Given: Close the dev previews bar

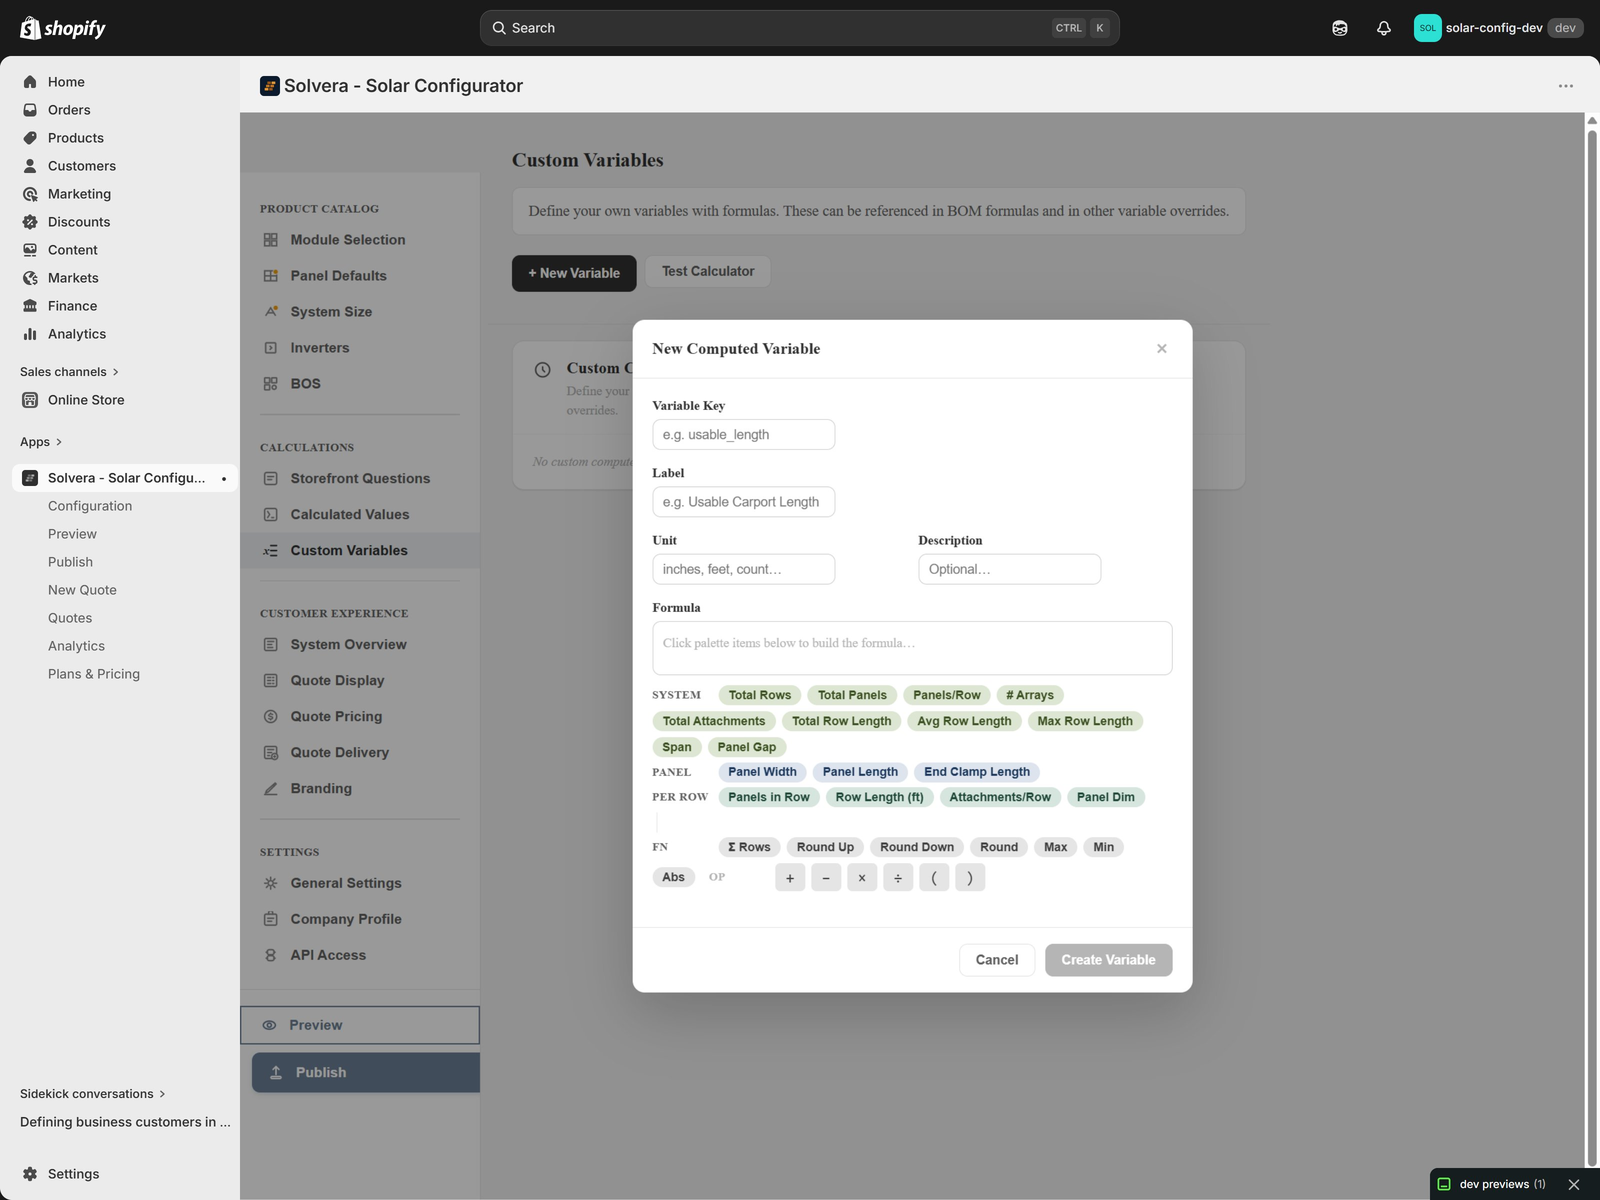Looking at the screenshot, I should coord(1574,1184).
